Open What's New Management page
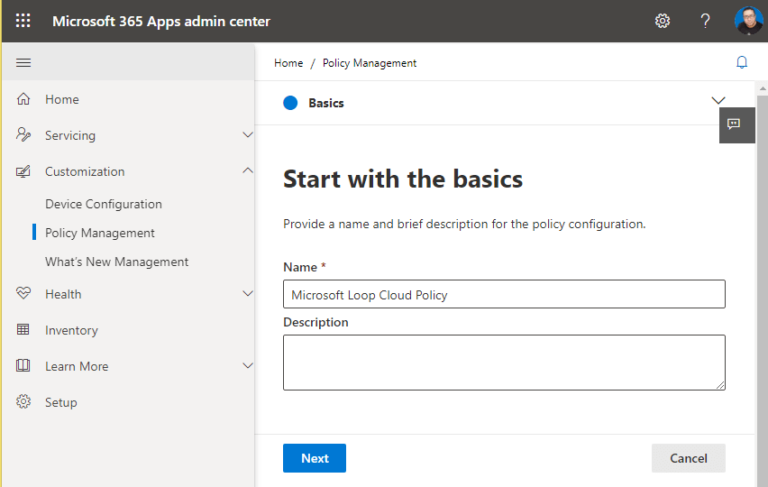Screen dimensions: 768x487 (116, 262)
